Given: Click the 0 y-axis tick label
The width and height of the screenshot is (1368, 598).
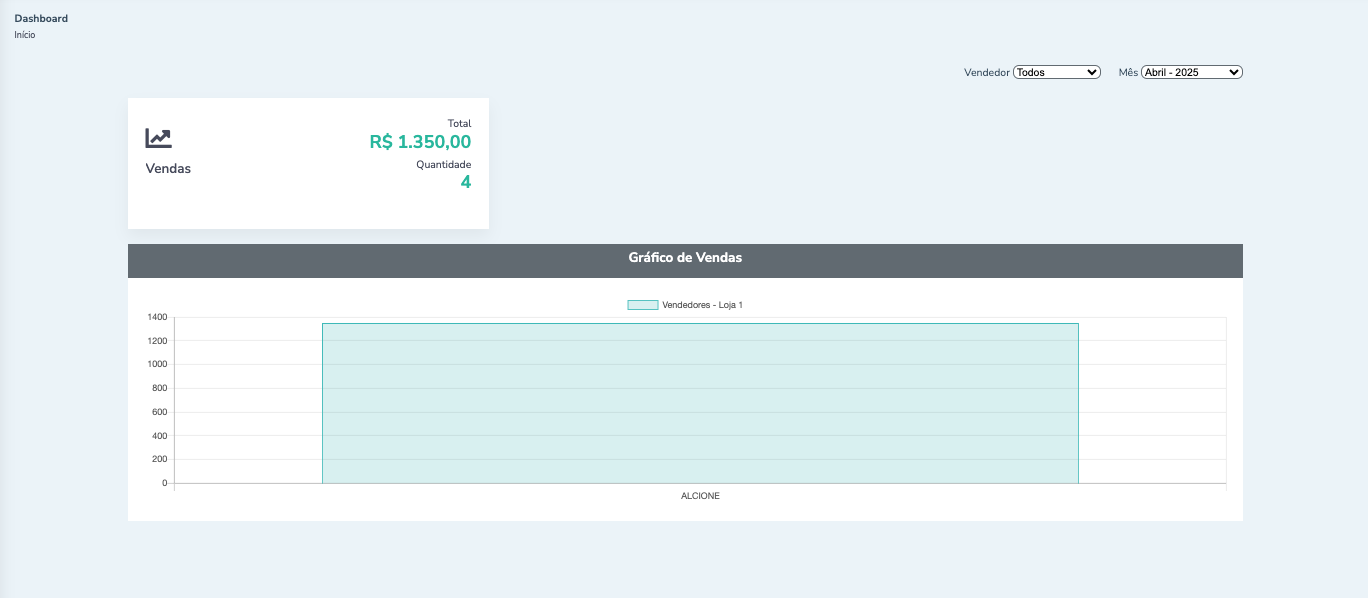Looking at the screenshot, I should click(164, 483).
